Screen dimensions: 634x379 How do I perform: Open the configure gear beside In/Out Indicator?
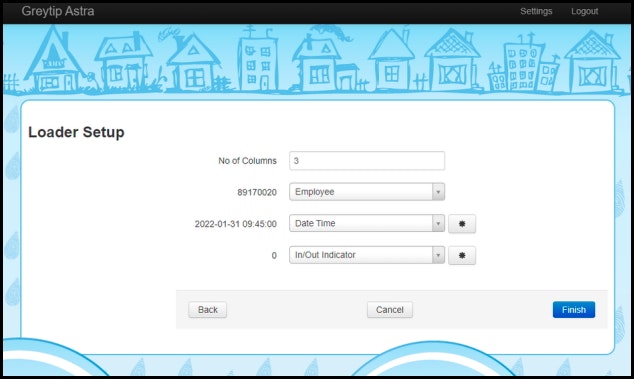click(x=462, y=255)
